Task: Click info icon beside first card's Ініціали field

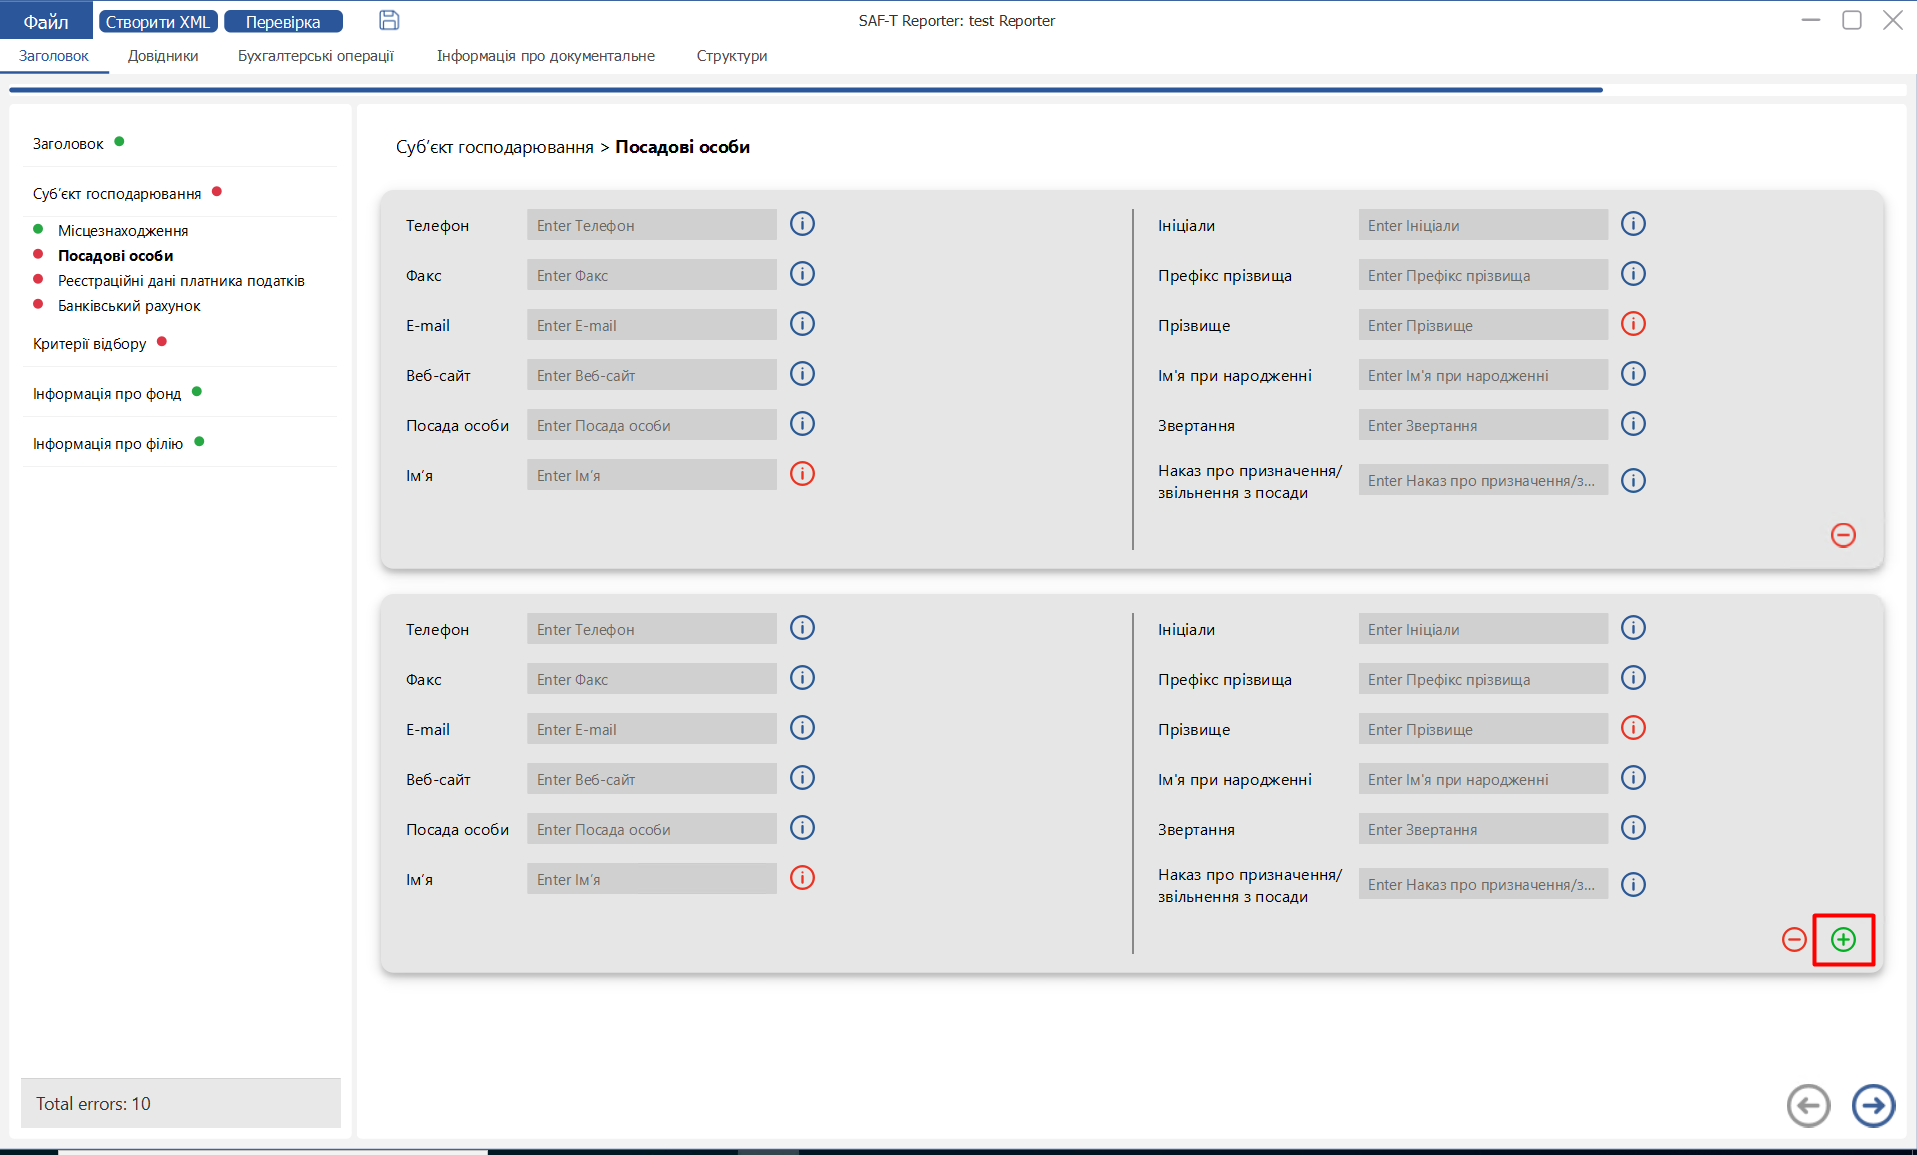Action: click(x=1633, y=224)
